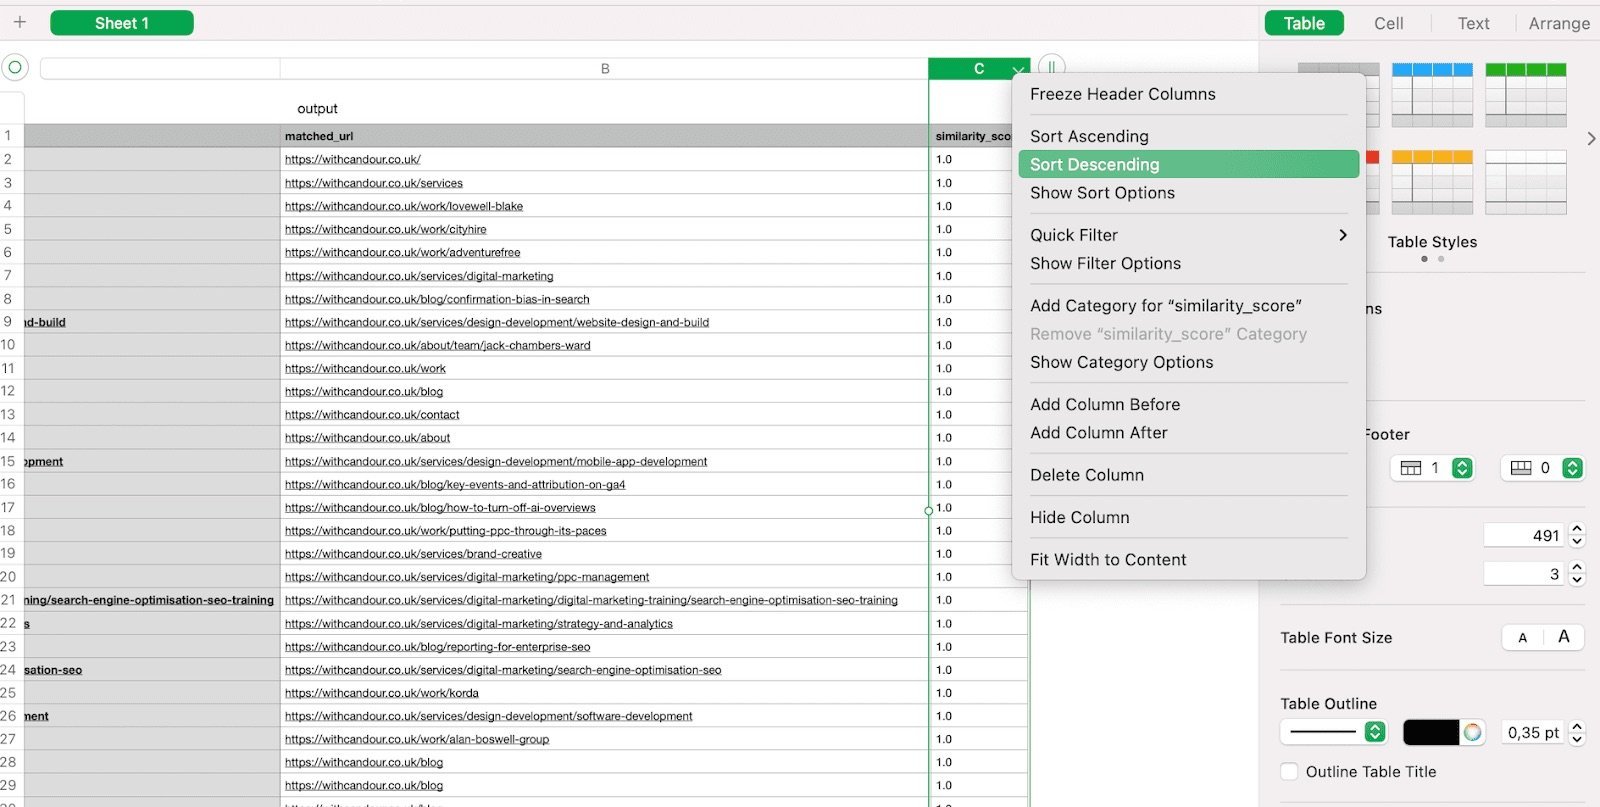
Task: Choose Add Category for similarity_score
Action: (x=1188, y=306)
